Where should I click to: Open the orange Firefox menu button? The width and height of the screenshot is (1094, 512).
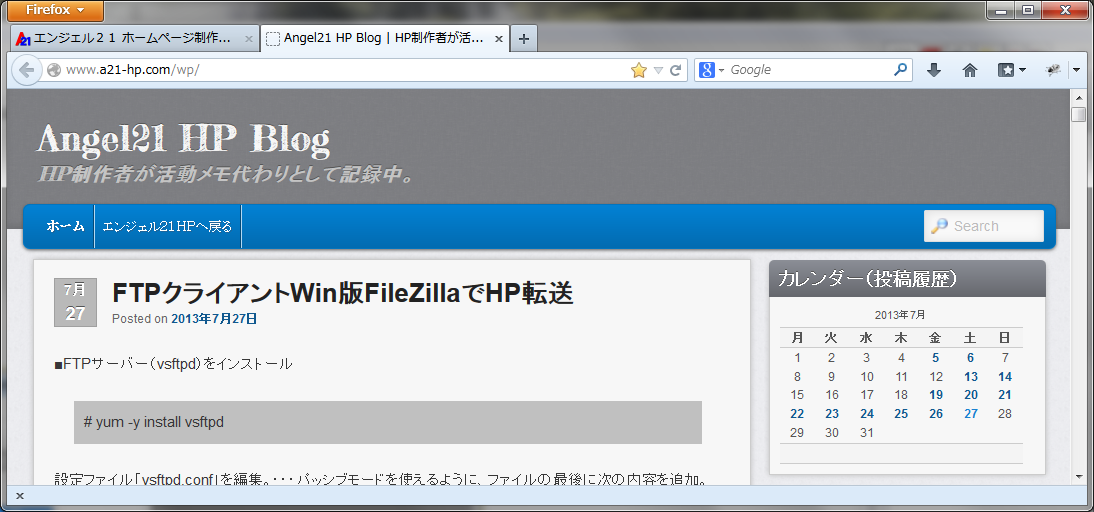[x=54, y=10]
